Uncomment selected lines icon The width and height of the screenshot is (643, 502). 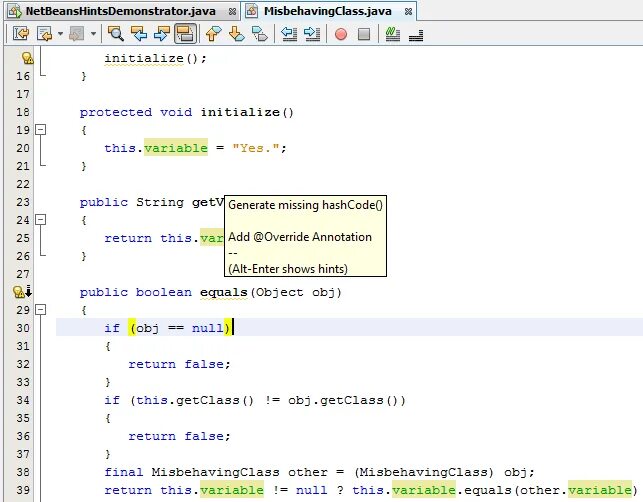(416, 34)
